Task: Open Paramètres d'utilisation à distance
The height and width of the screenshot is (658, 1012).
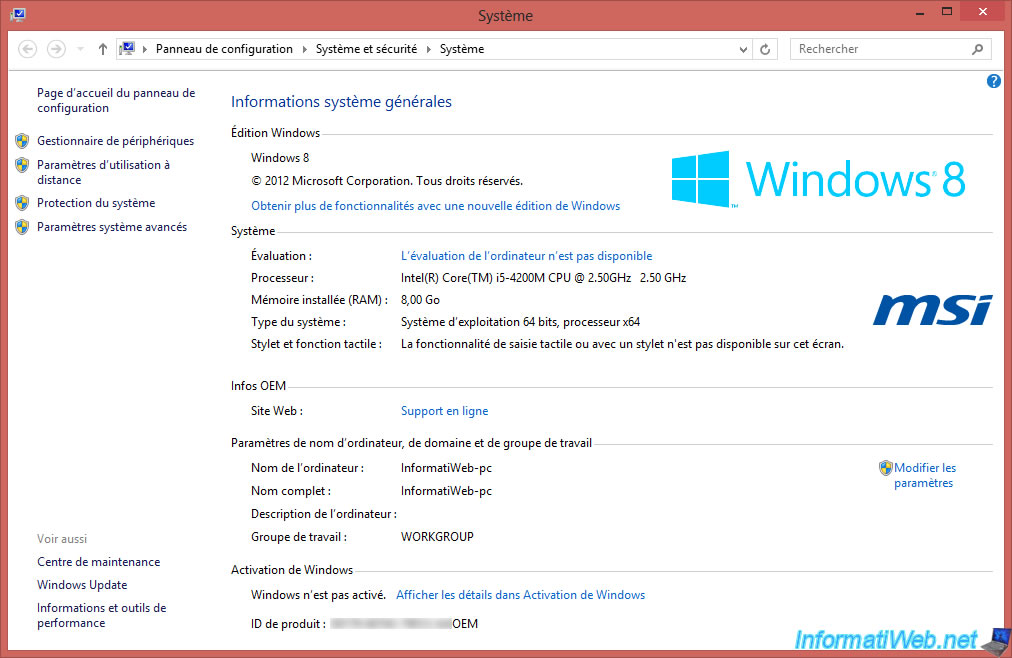Action: 103,172
